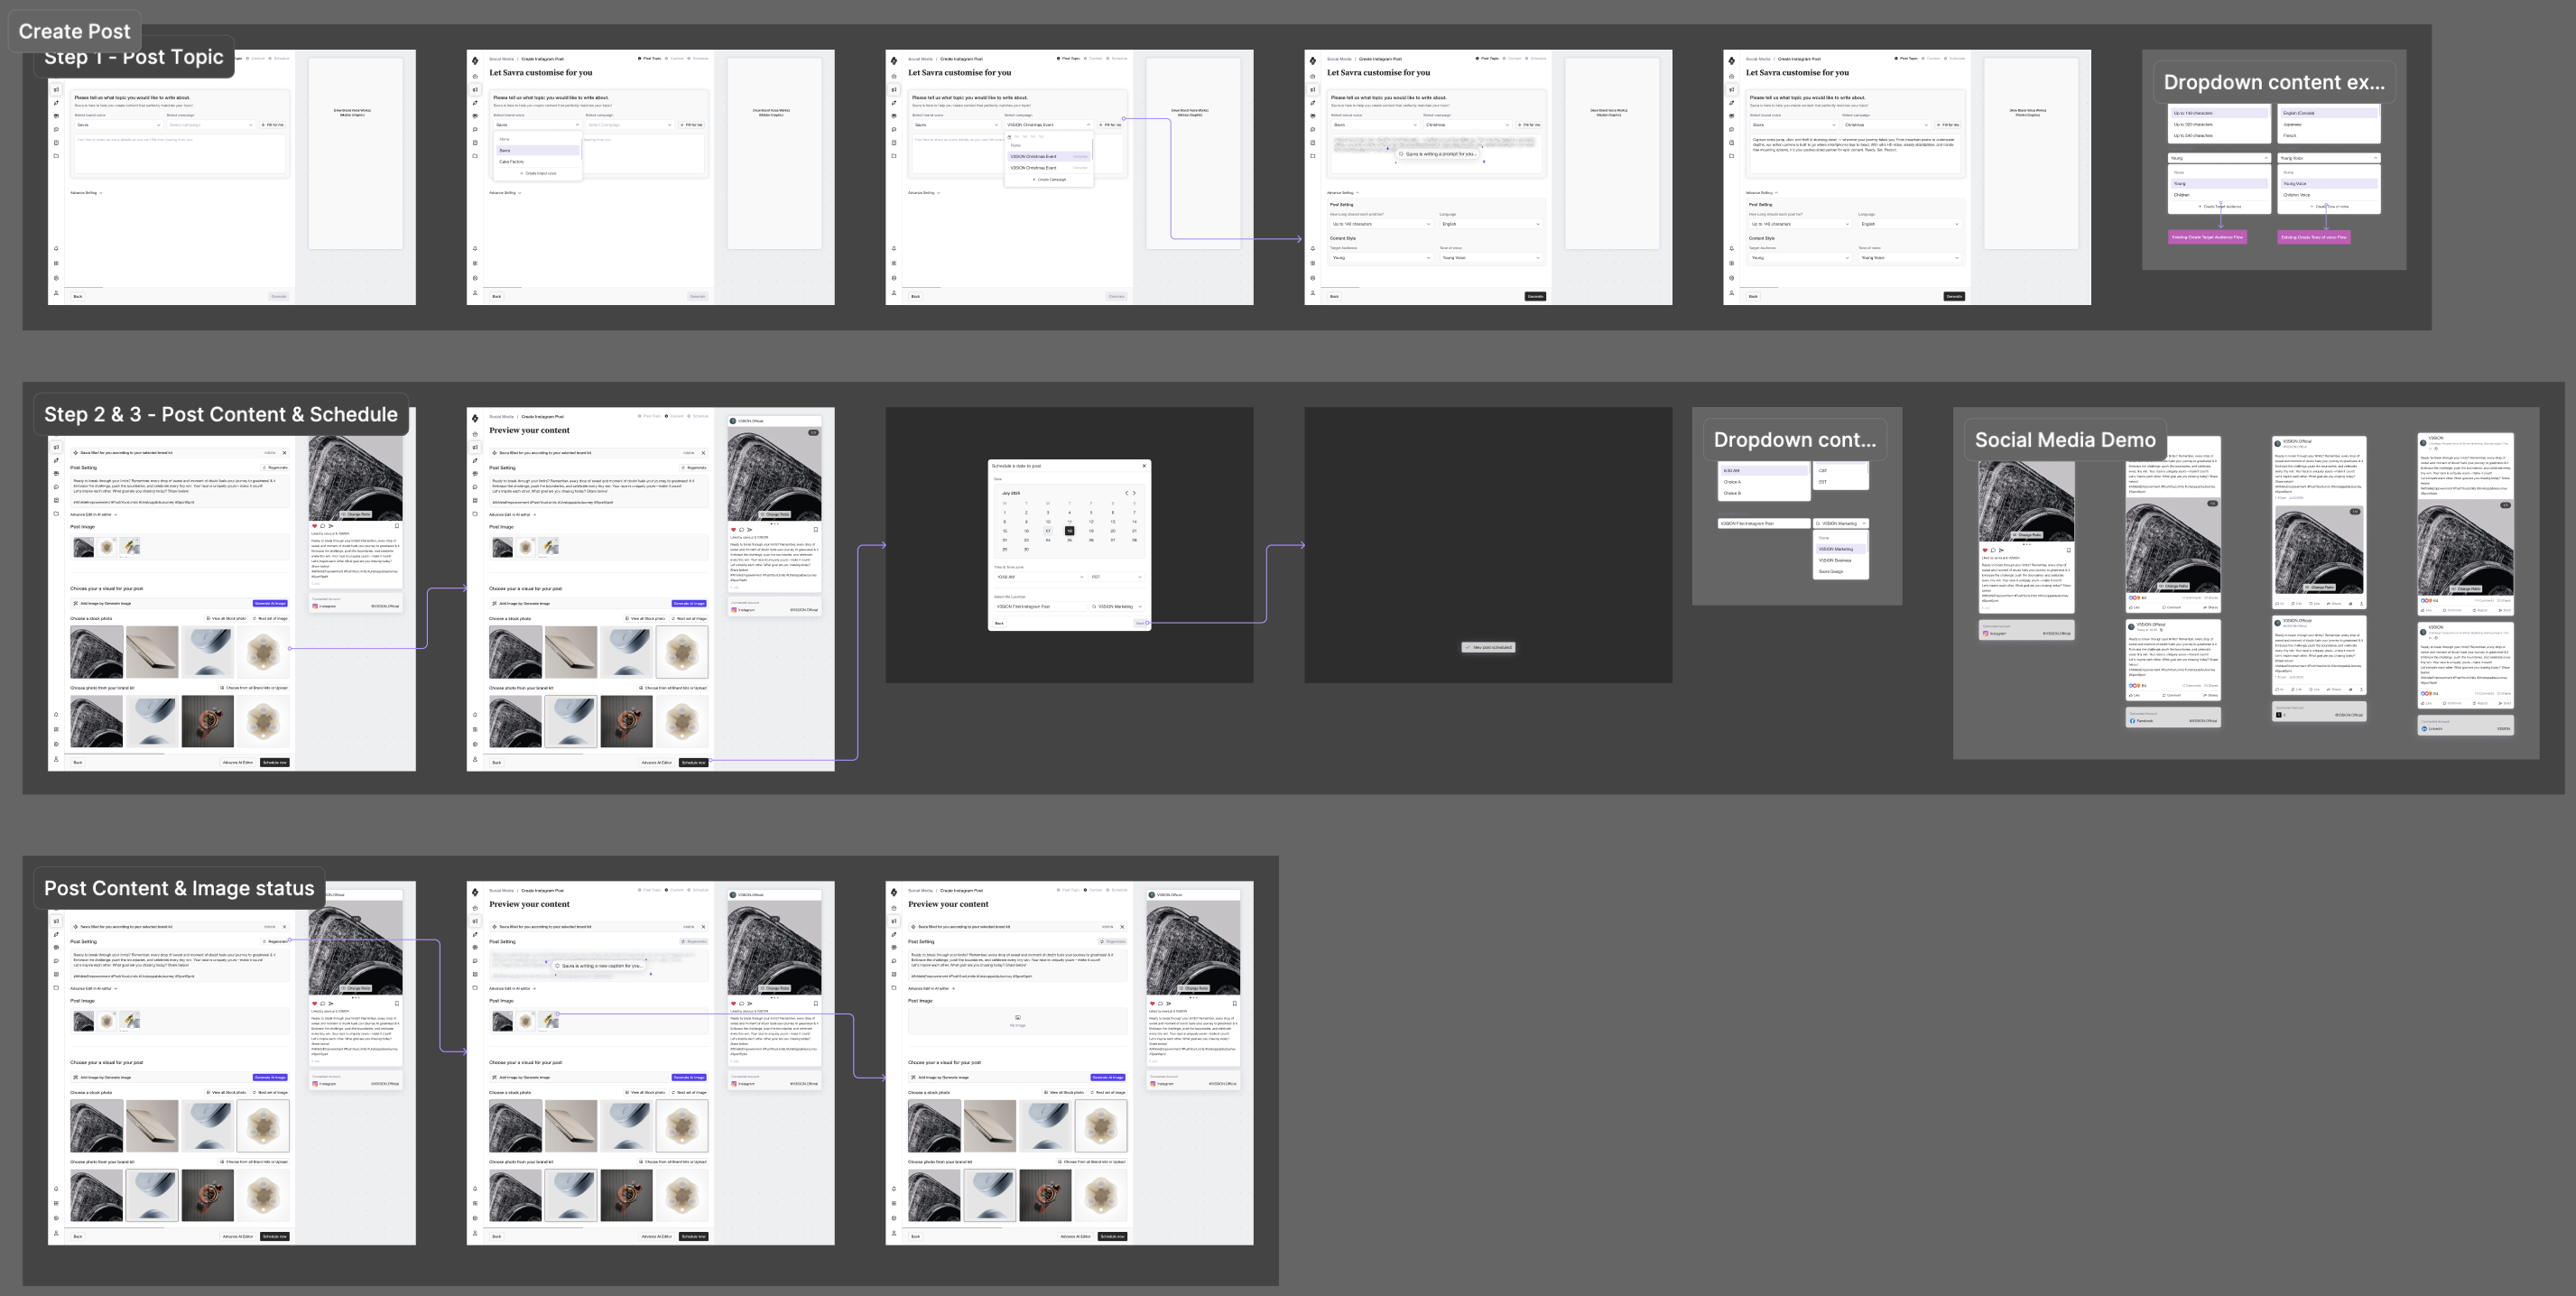
Task: Open the 10:00 AM time dropdown
Action: tap(1039, 577)
